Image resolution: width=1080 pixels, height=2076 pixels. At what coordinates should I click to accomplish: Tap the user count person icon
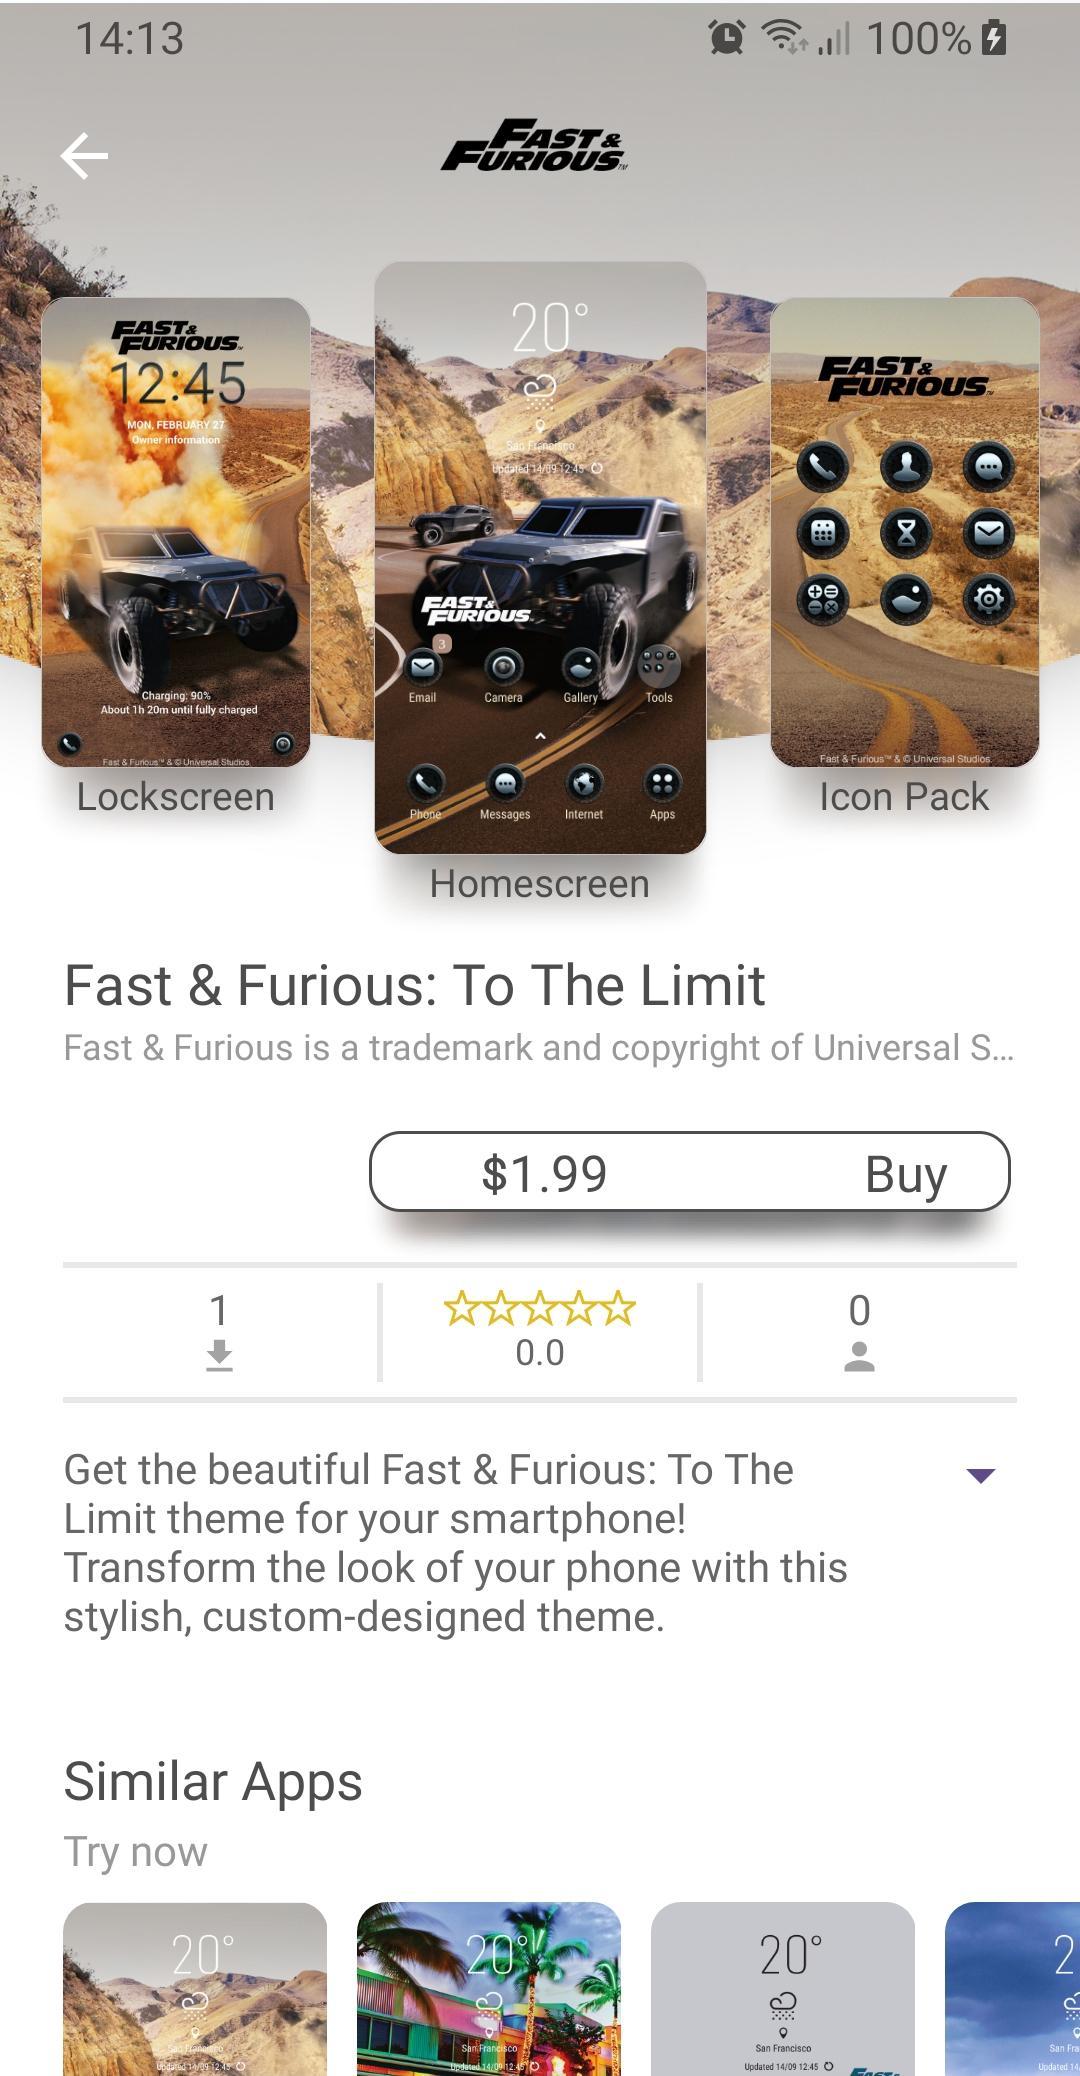(859, 1356)
